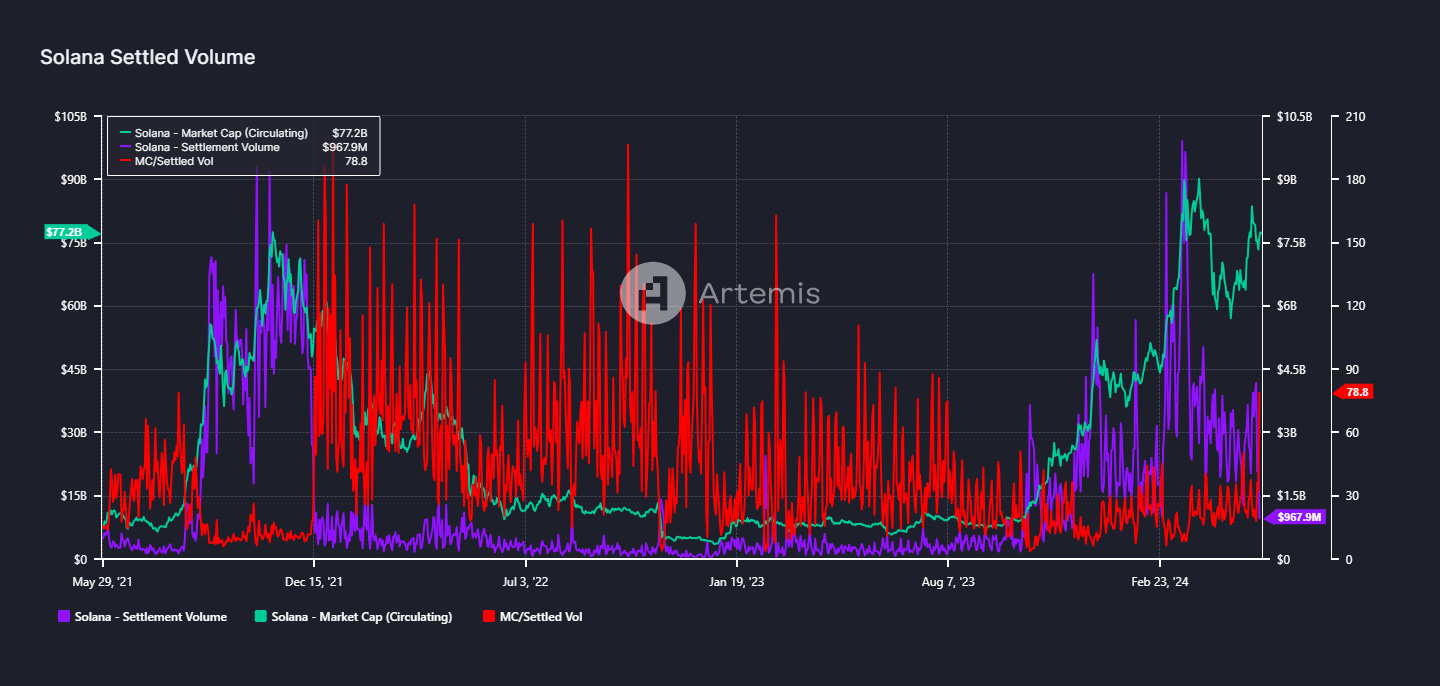Screen dimensions: 1440x686
Task: Click the red 78.8 axis value tag
Action: 1354,393
